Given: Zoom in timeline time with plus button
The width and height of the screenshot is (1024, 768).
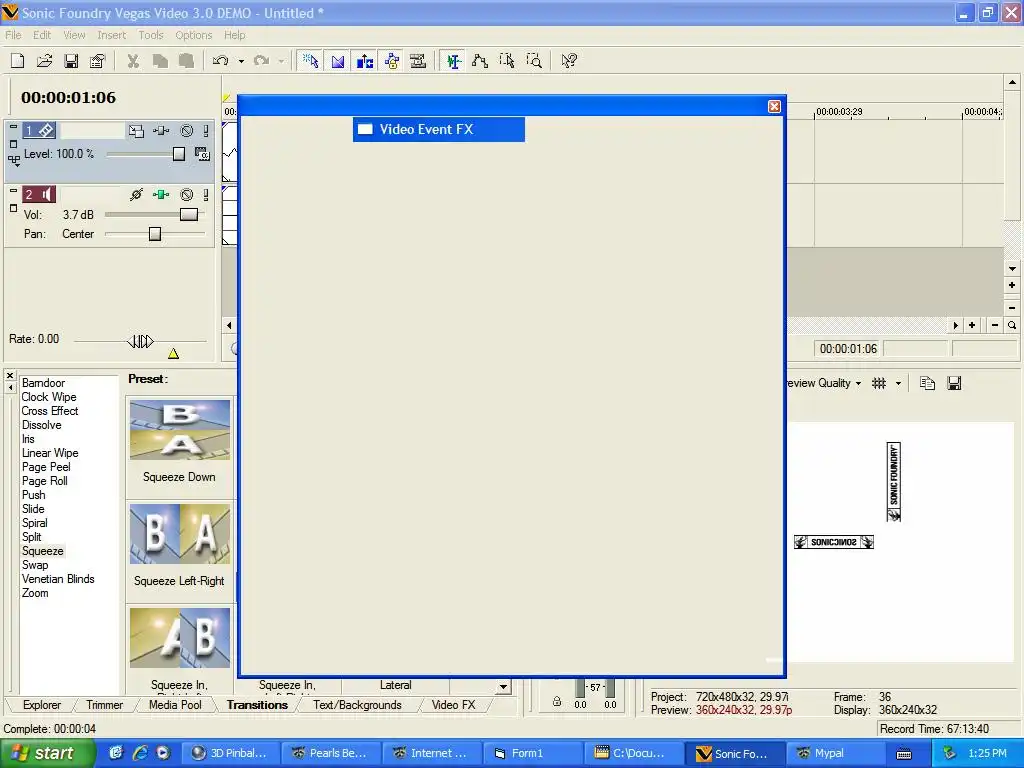Looking at the screenshot, I should [972, 325].
